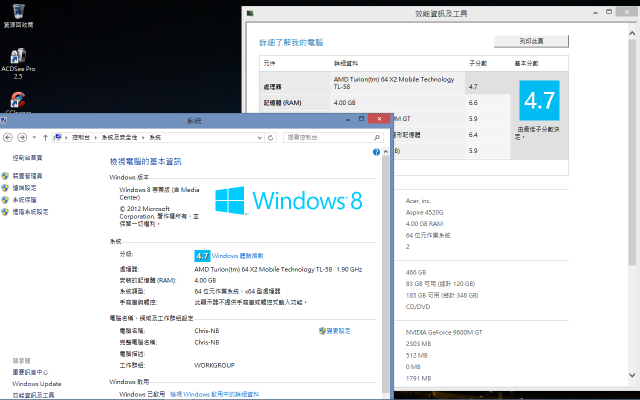This screenshot has width=640, height=400.
Task: Open 系統保護 link in sidebar
Action: pyautogui.click(x=24, y=200)
